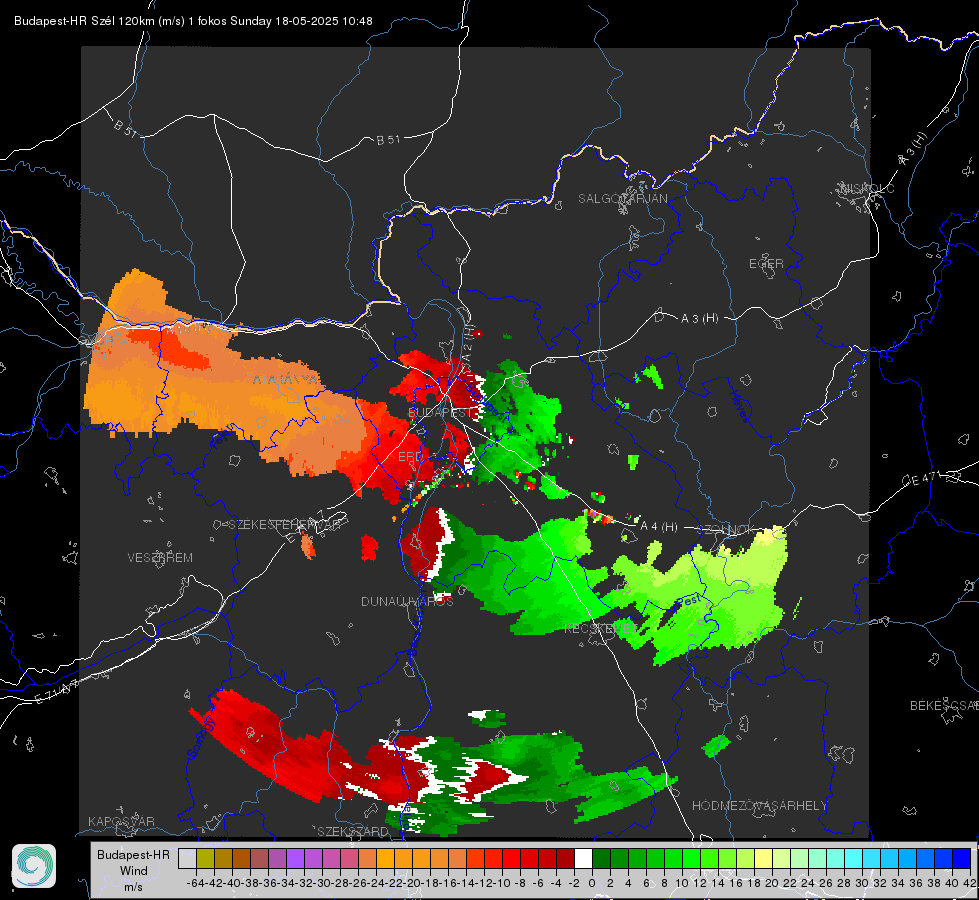Click the '30' scale value
The width and height of the screenshot is (979, 900).
862,883
